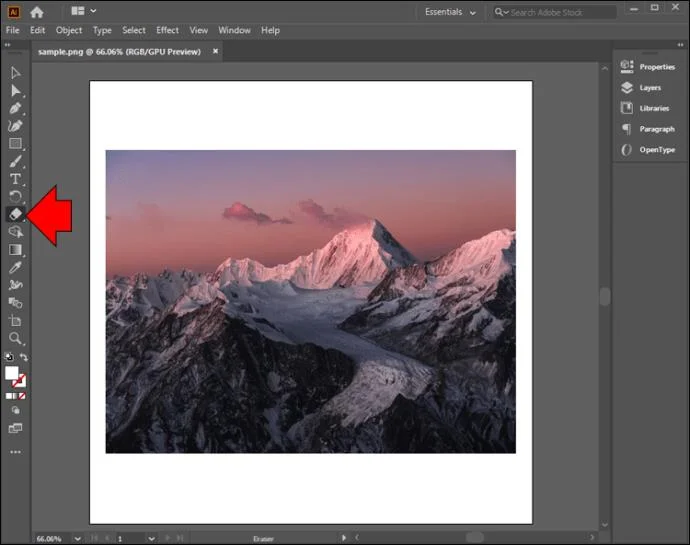Select the Direct Selection tool
The height and width of the screenshot is (545, 690).
click(15, 91)
